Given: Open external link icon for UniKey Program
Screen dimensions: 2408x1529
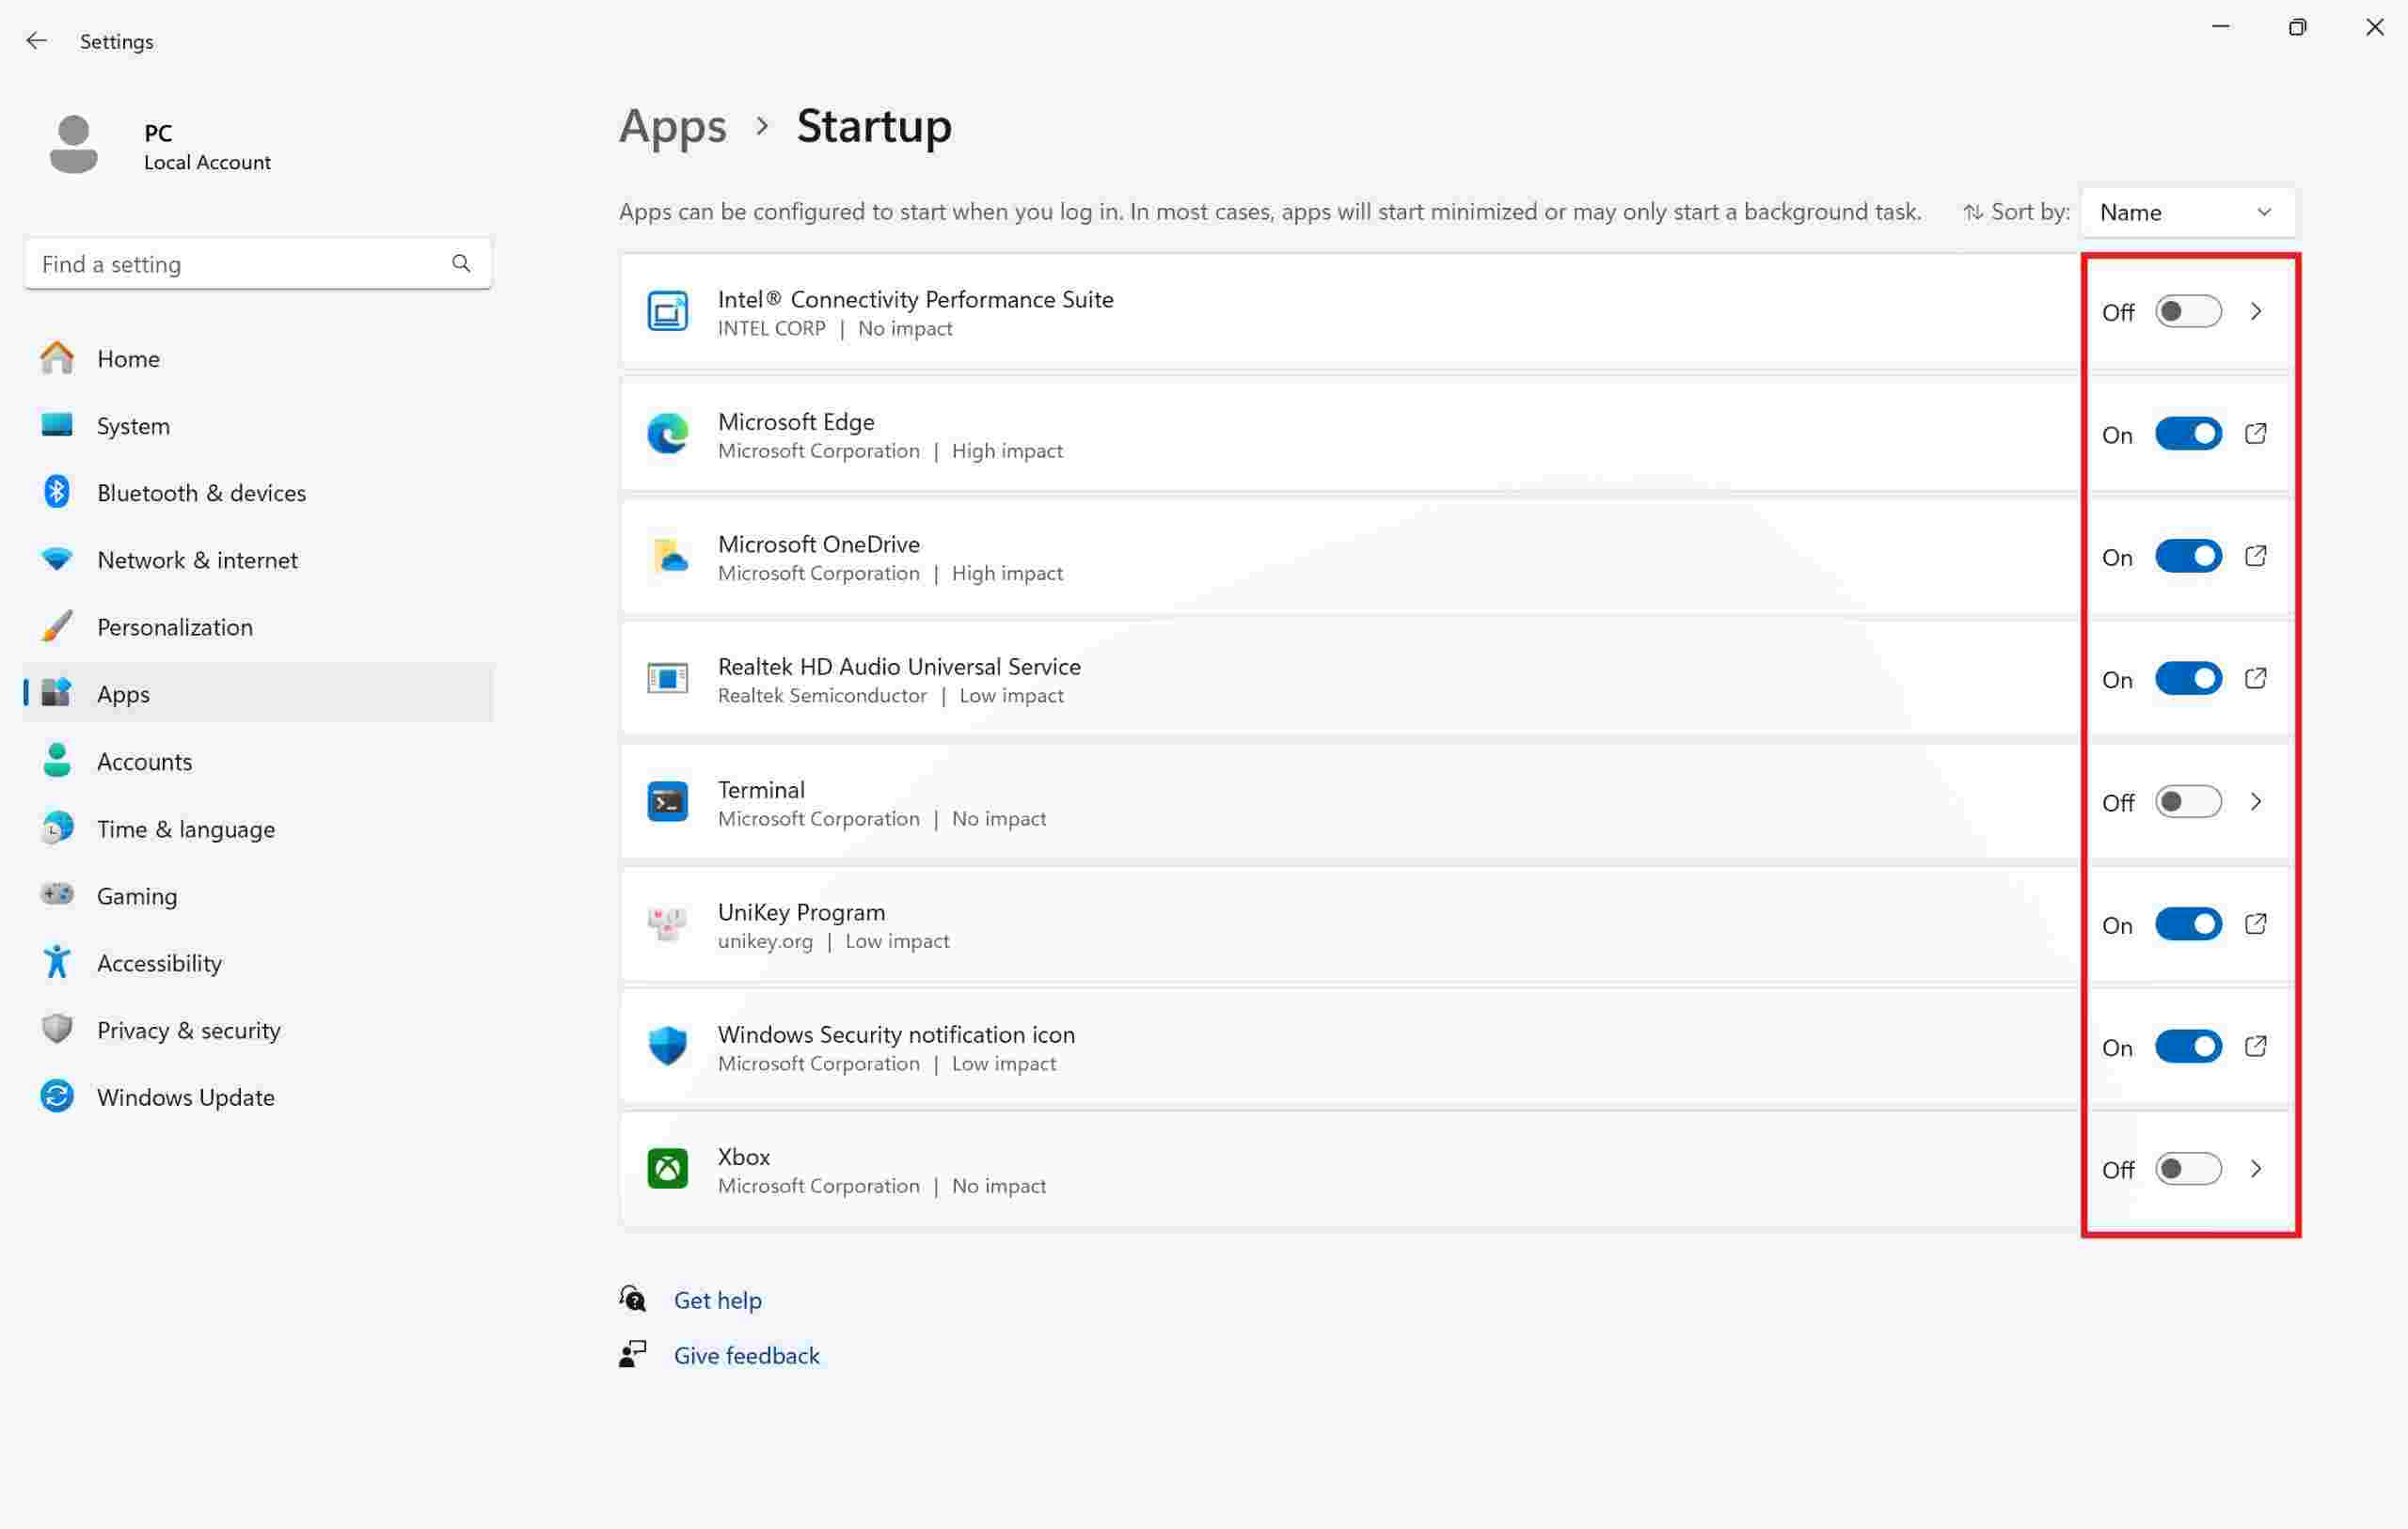Looking at the screenshot, I should tap(2255, 924).
